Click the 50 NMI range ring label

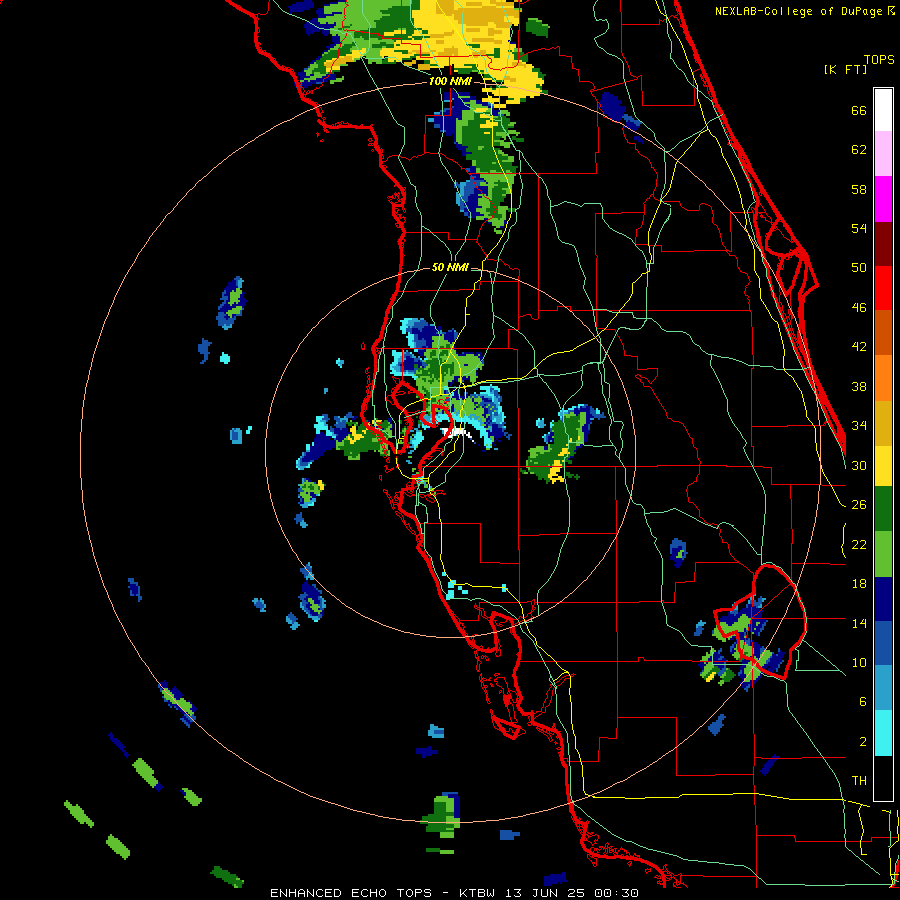coord(450,267)
